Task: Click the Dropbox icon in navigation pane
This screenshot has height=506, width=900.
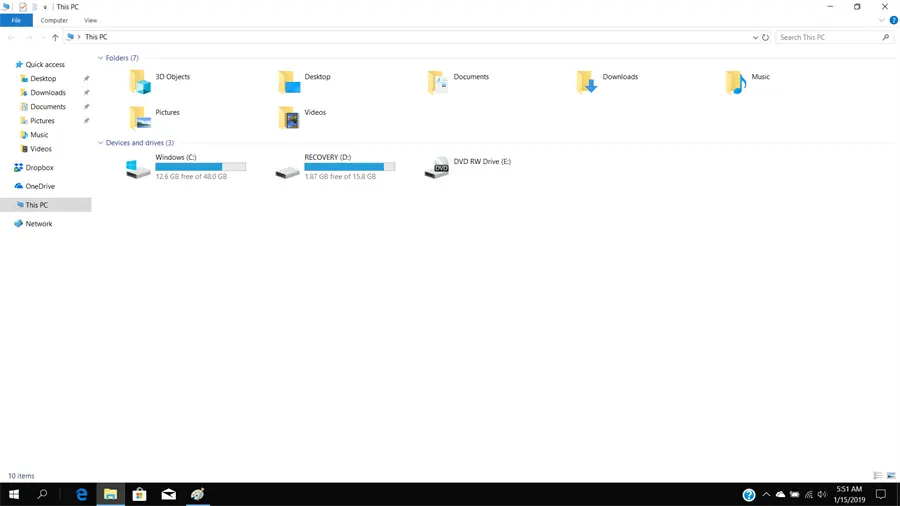Action: click(18, 168)
